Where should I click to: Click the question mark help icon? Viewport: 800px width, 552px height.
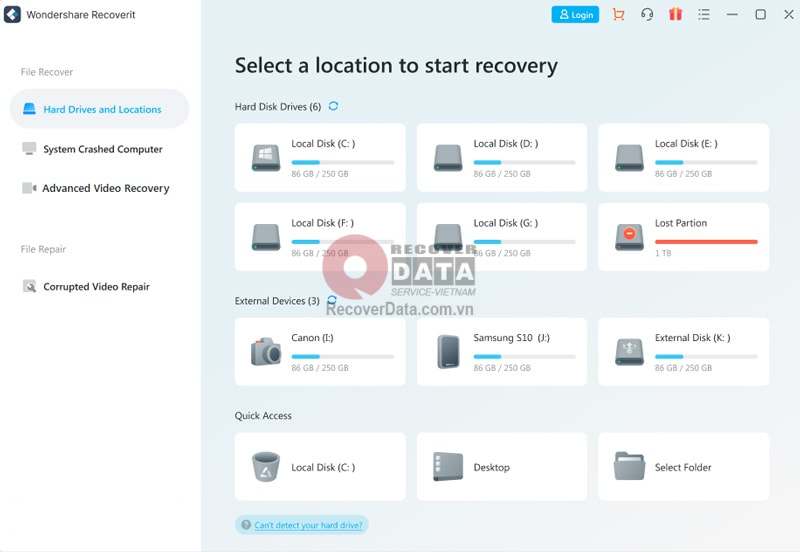(x=246, y=524)
